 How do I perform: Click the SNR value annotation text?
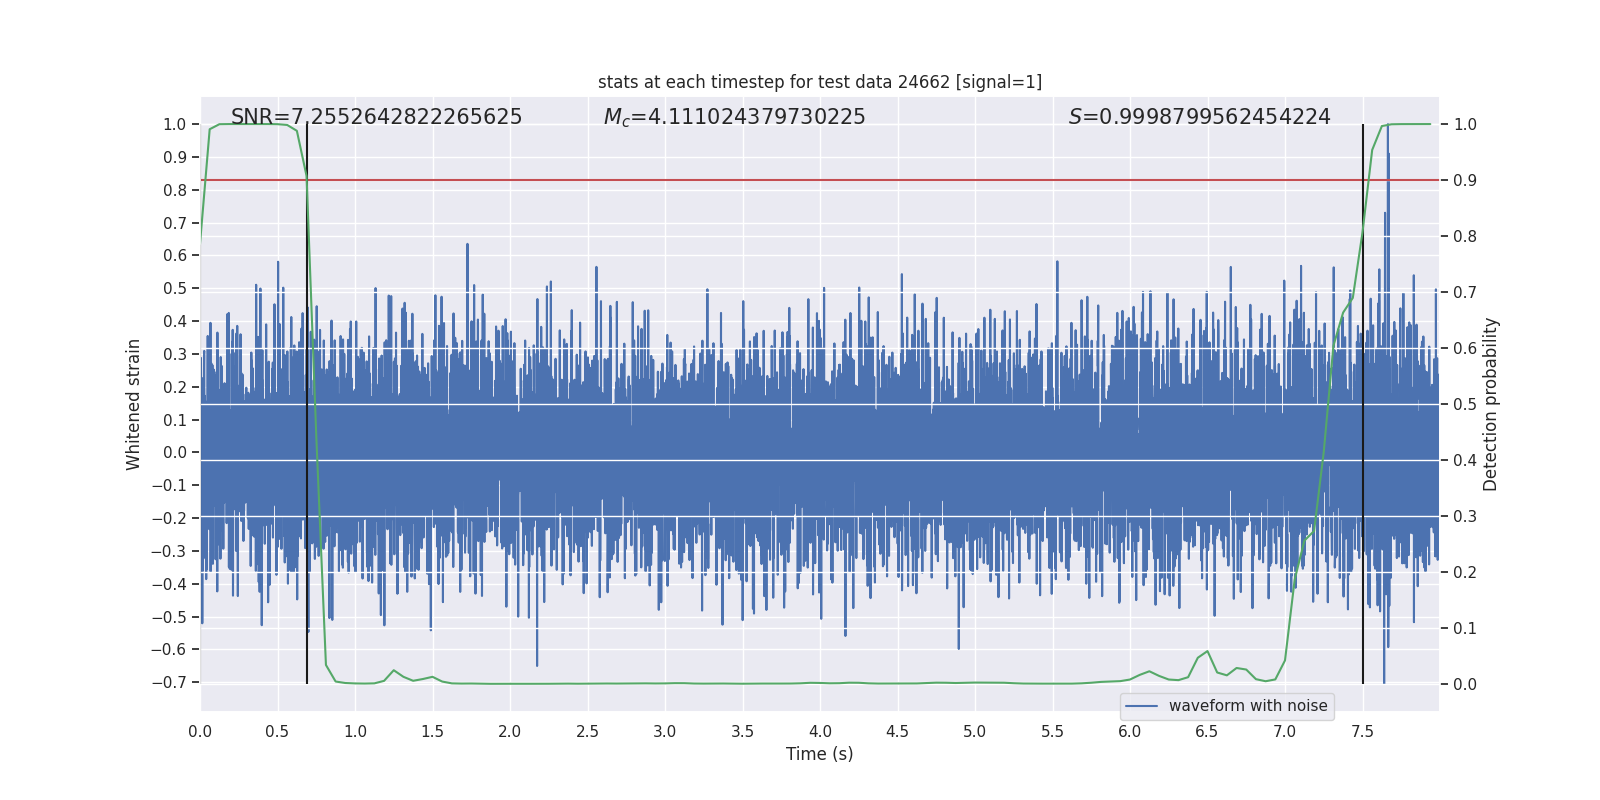coord(376,117)
